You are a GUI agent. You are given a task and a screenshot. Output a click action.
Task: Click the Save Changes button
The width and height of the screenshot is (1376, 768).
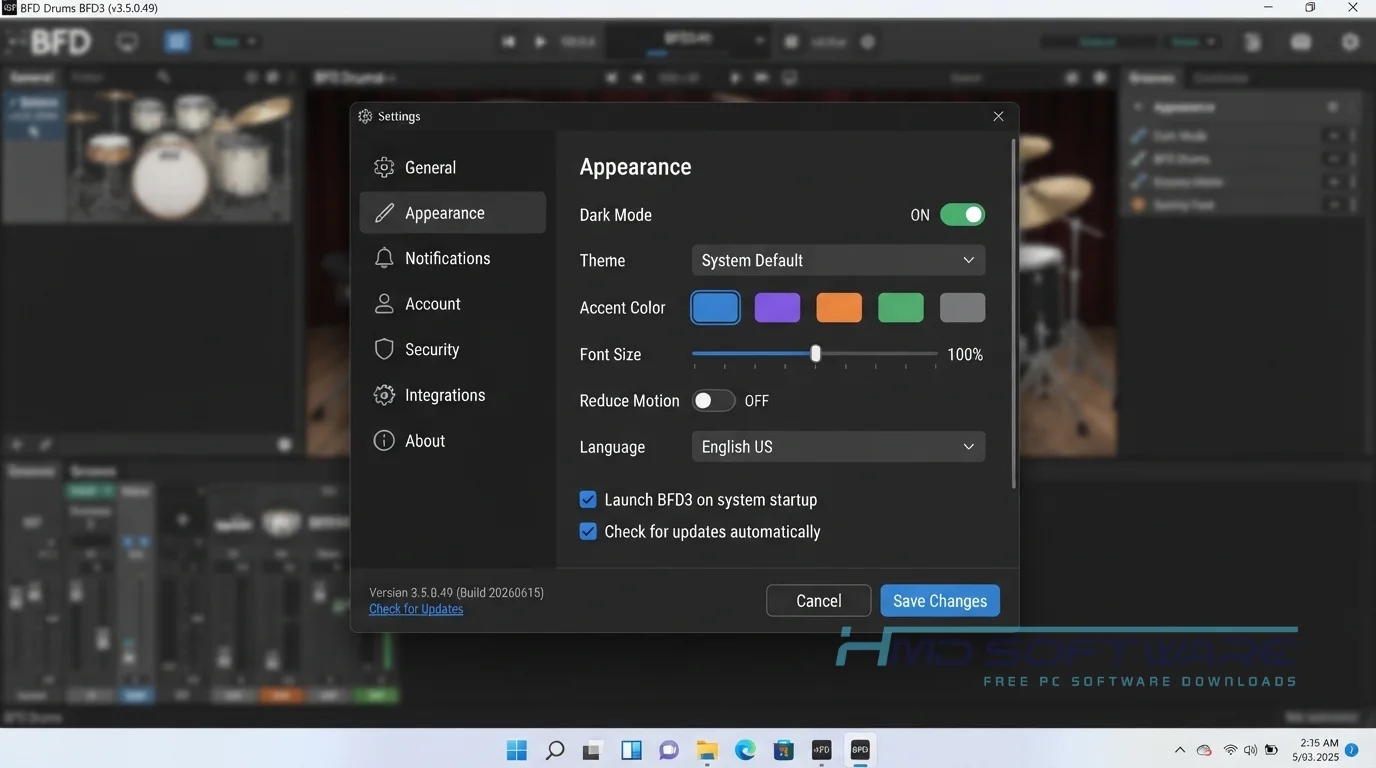click(x=940, y=601)
